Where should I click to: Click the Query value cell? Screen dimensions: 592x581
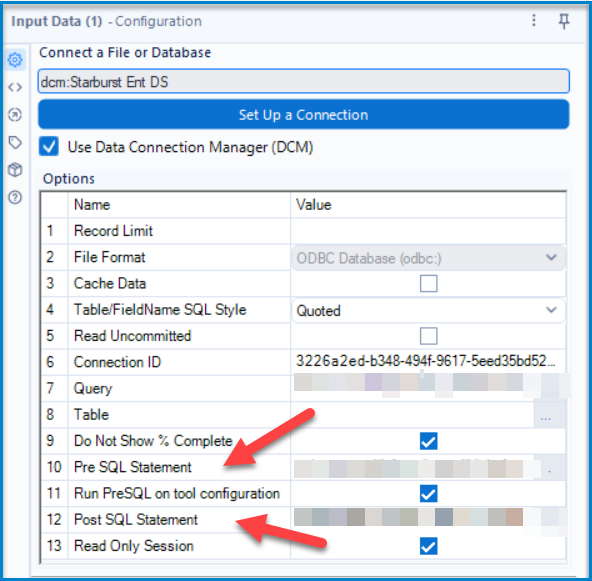tap(428, 388)
